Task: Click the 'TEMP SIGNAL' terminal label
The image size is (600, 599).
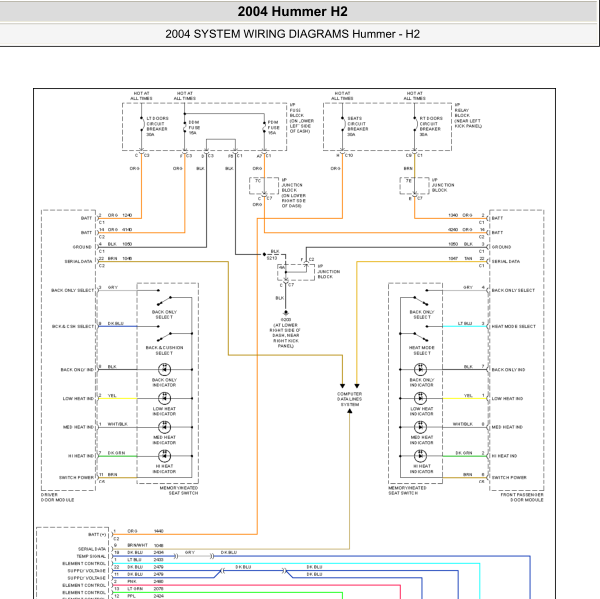Action: point(91,556)
